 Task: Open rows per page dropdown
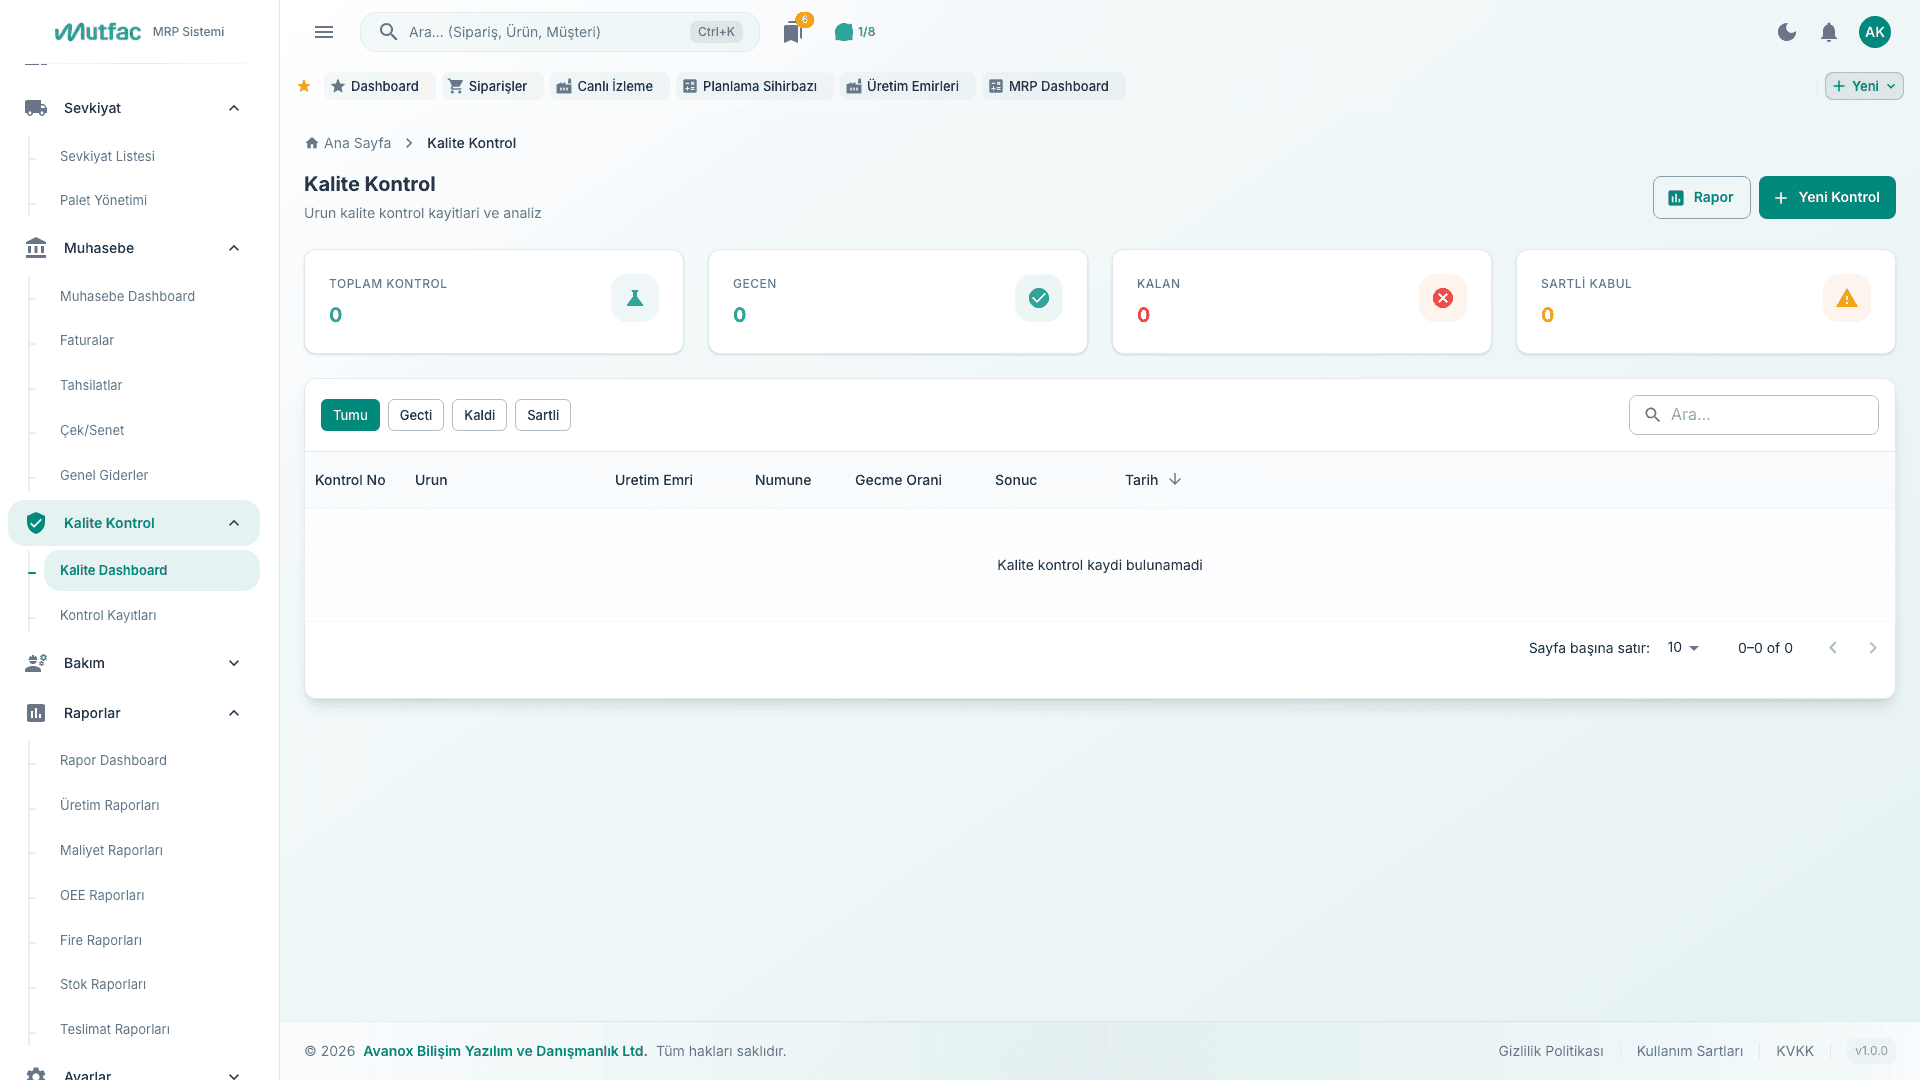click(x=1683, y=648)
